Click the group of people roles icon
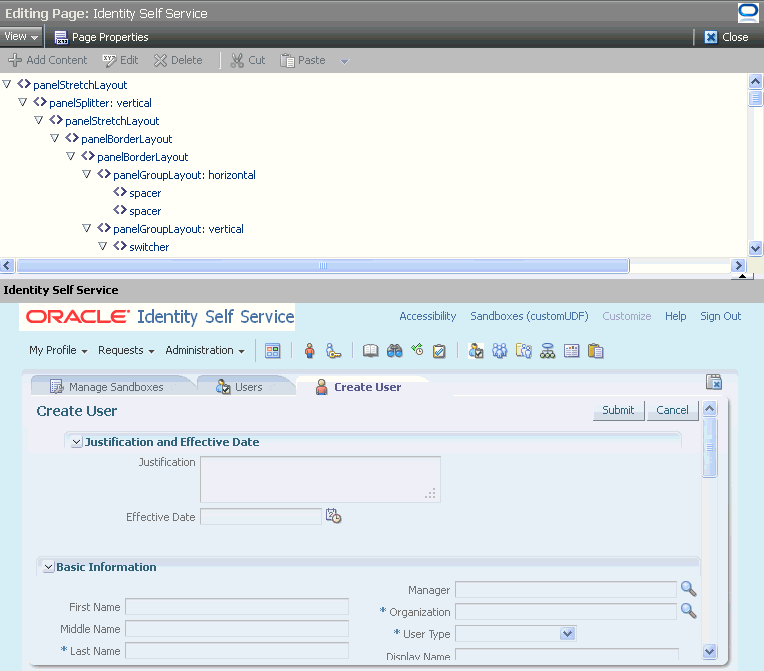 coord(499,351)
